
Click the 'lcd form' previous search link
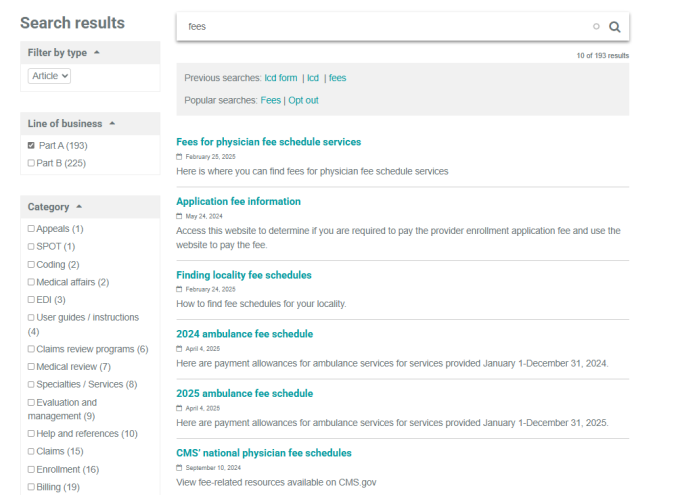coord(281,78)
